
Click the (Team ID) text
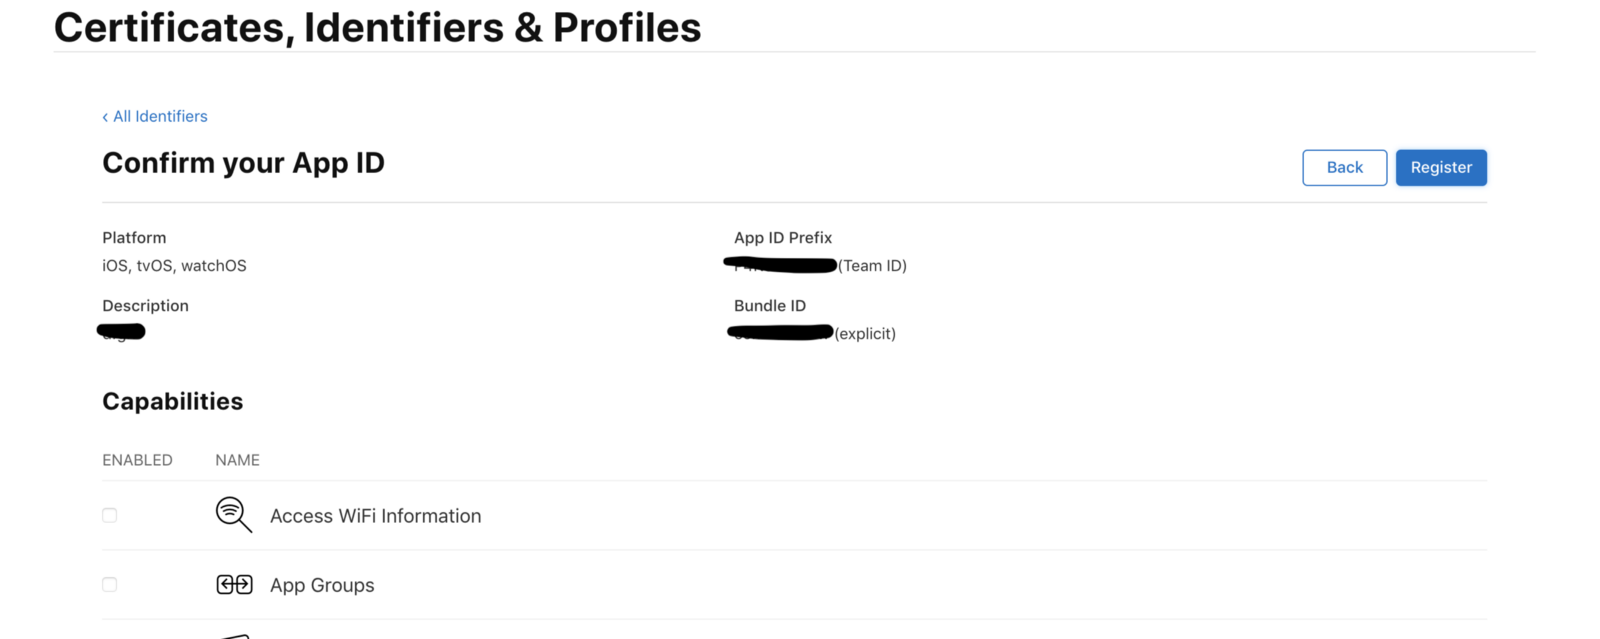872,266
